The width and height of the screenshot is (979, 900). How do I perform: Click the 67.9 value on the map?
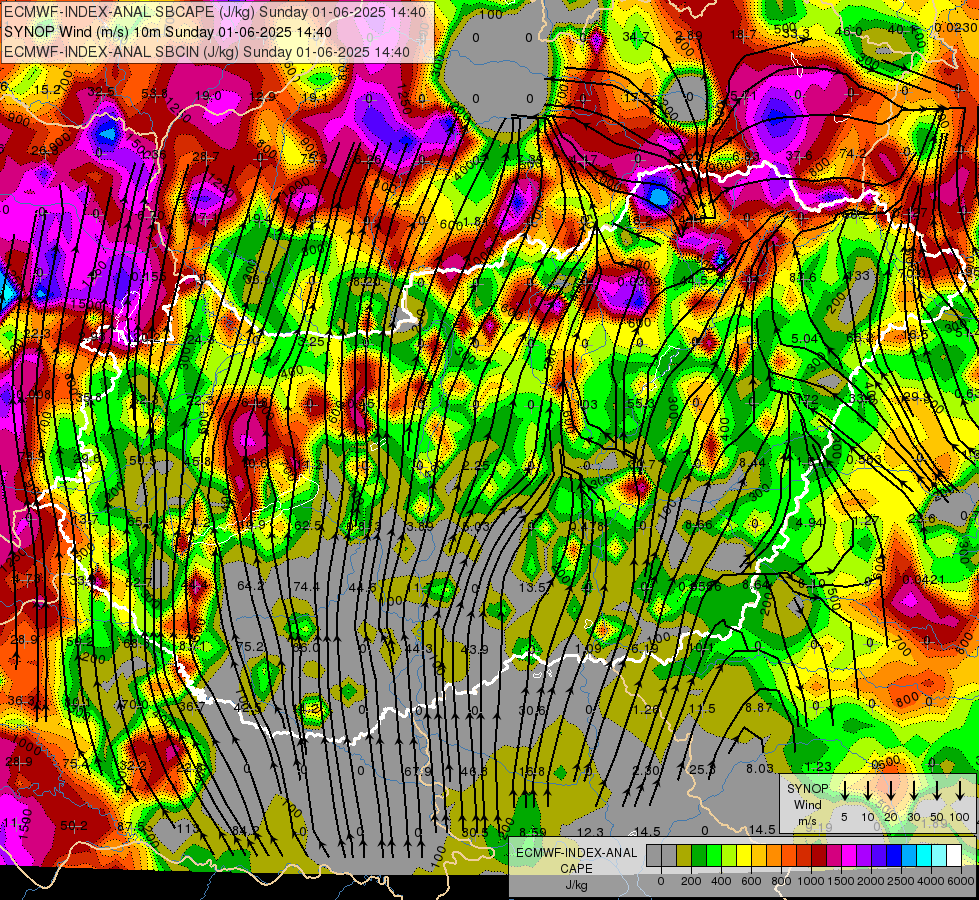tap(418, 771)
